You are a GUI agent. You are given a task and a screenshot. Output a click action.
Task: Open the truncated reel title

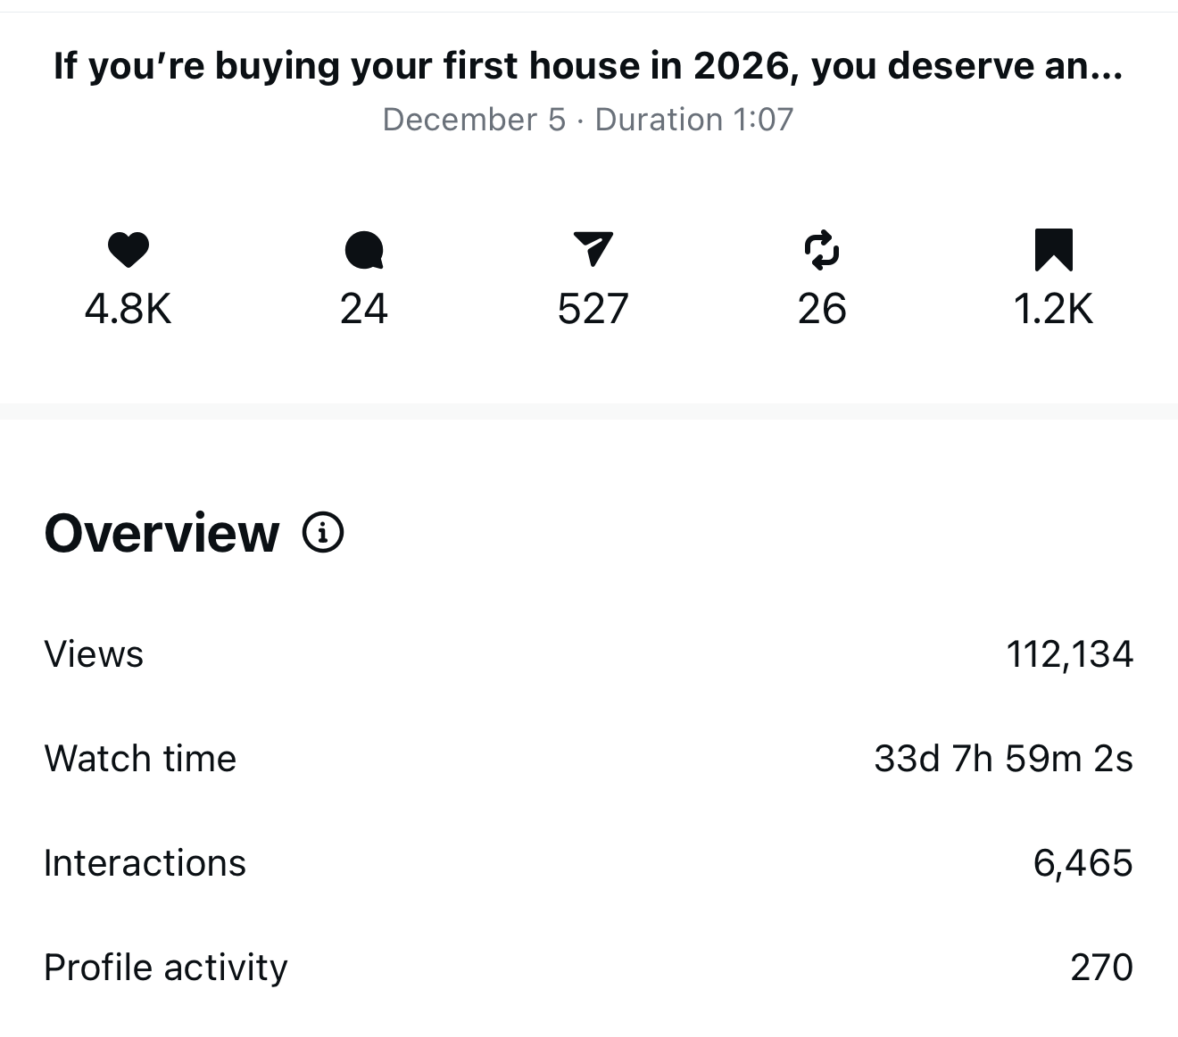588,66
